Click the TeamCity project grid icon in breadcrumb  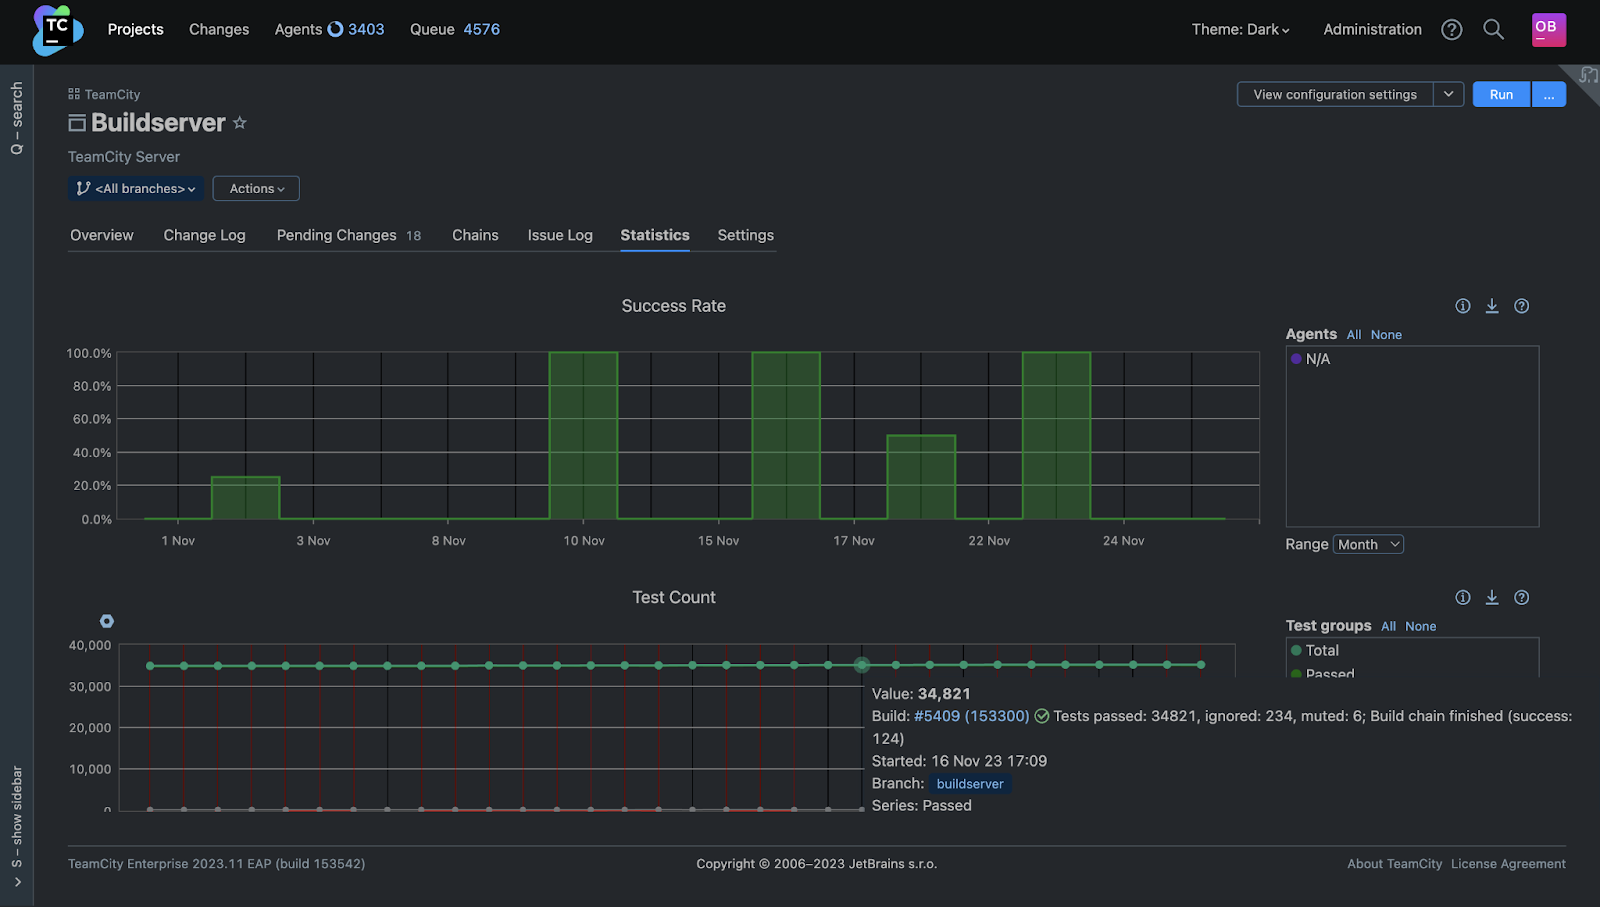tap(74, 94)
